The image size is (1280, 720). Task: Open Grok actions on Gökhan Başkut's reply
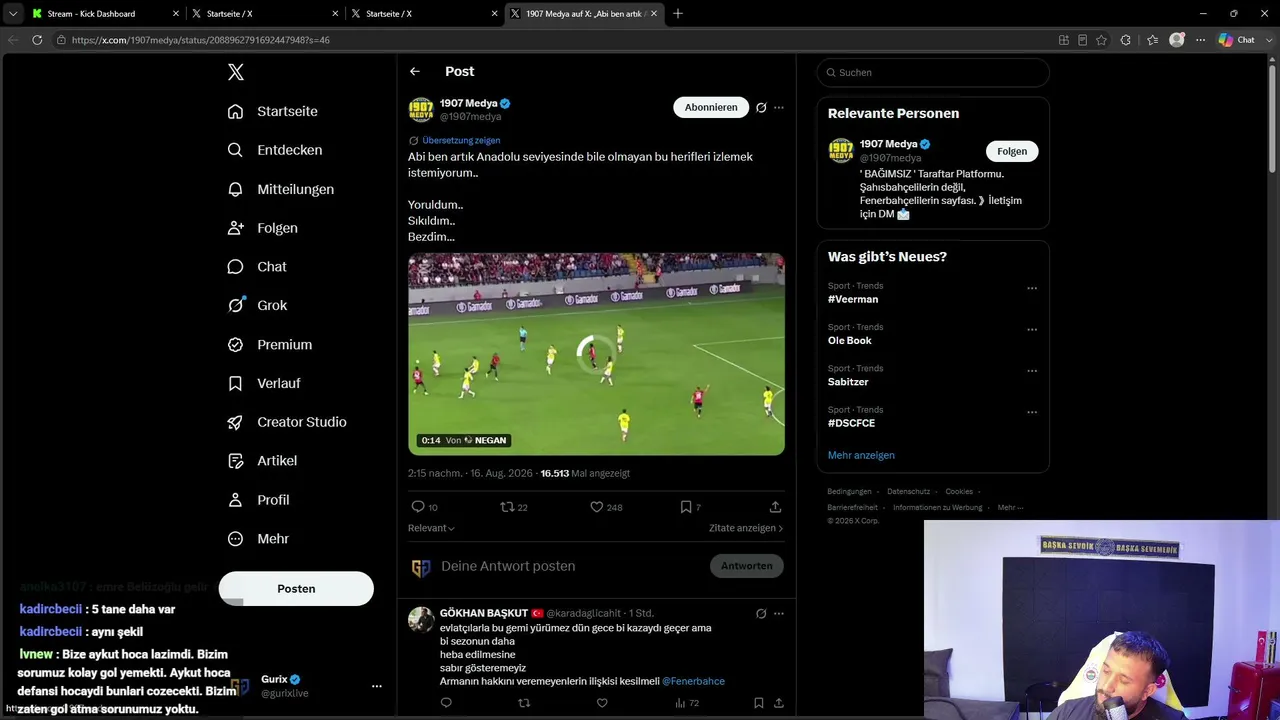point(761,613)
